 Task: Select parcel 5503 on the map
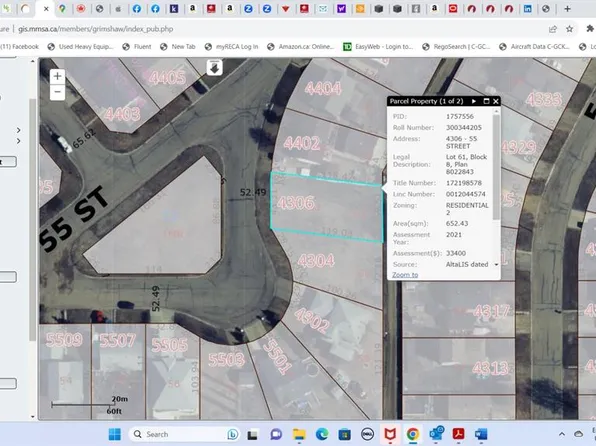click(x=227, y=359)
